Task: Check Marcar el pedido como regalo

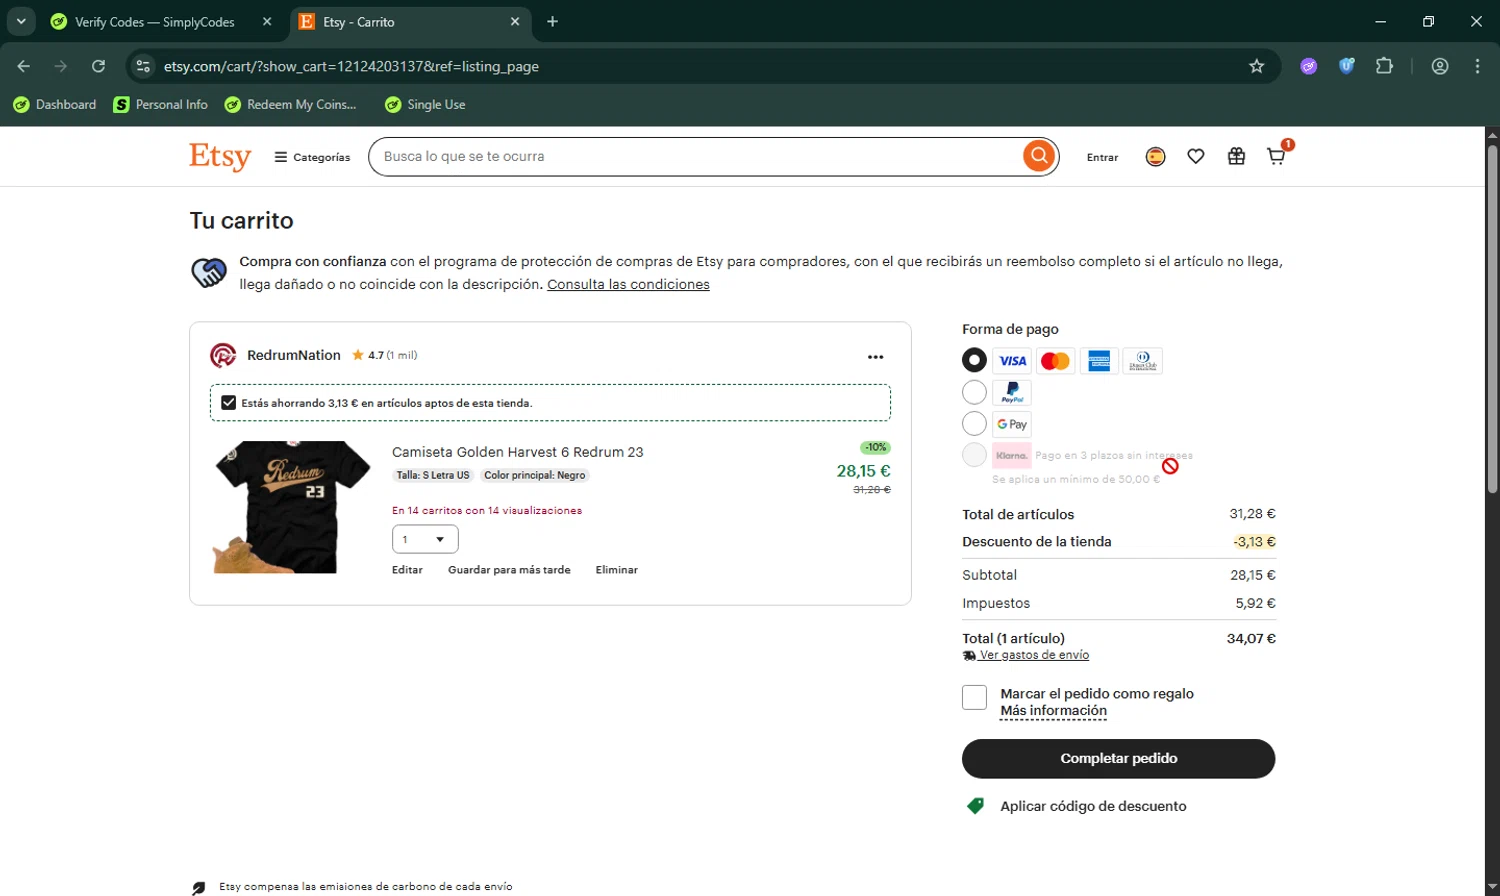Action: point(974,697)
